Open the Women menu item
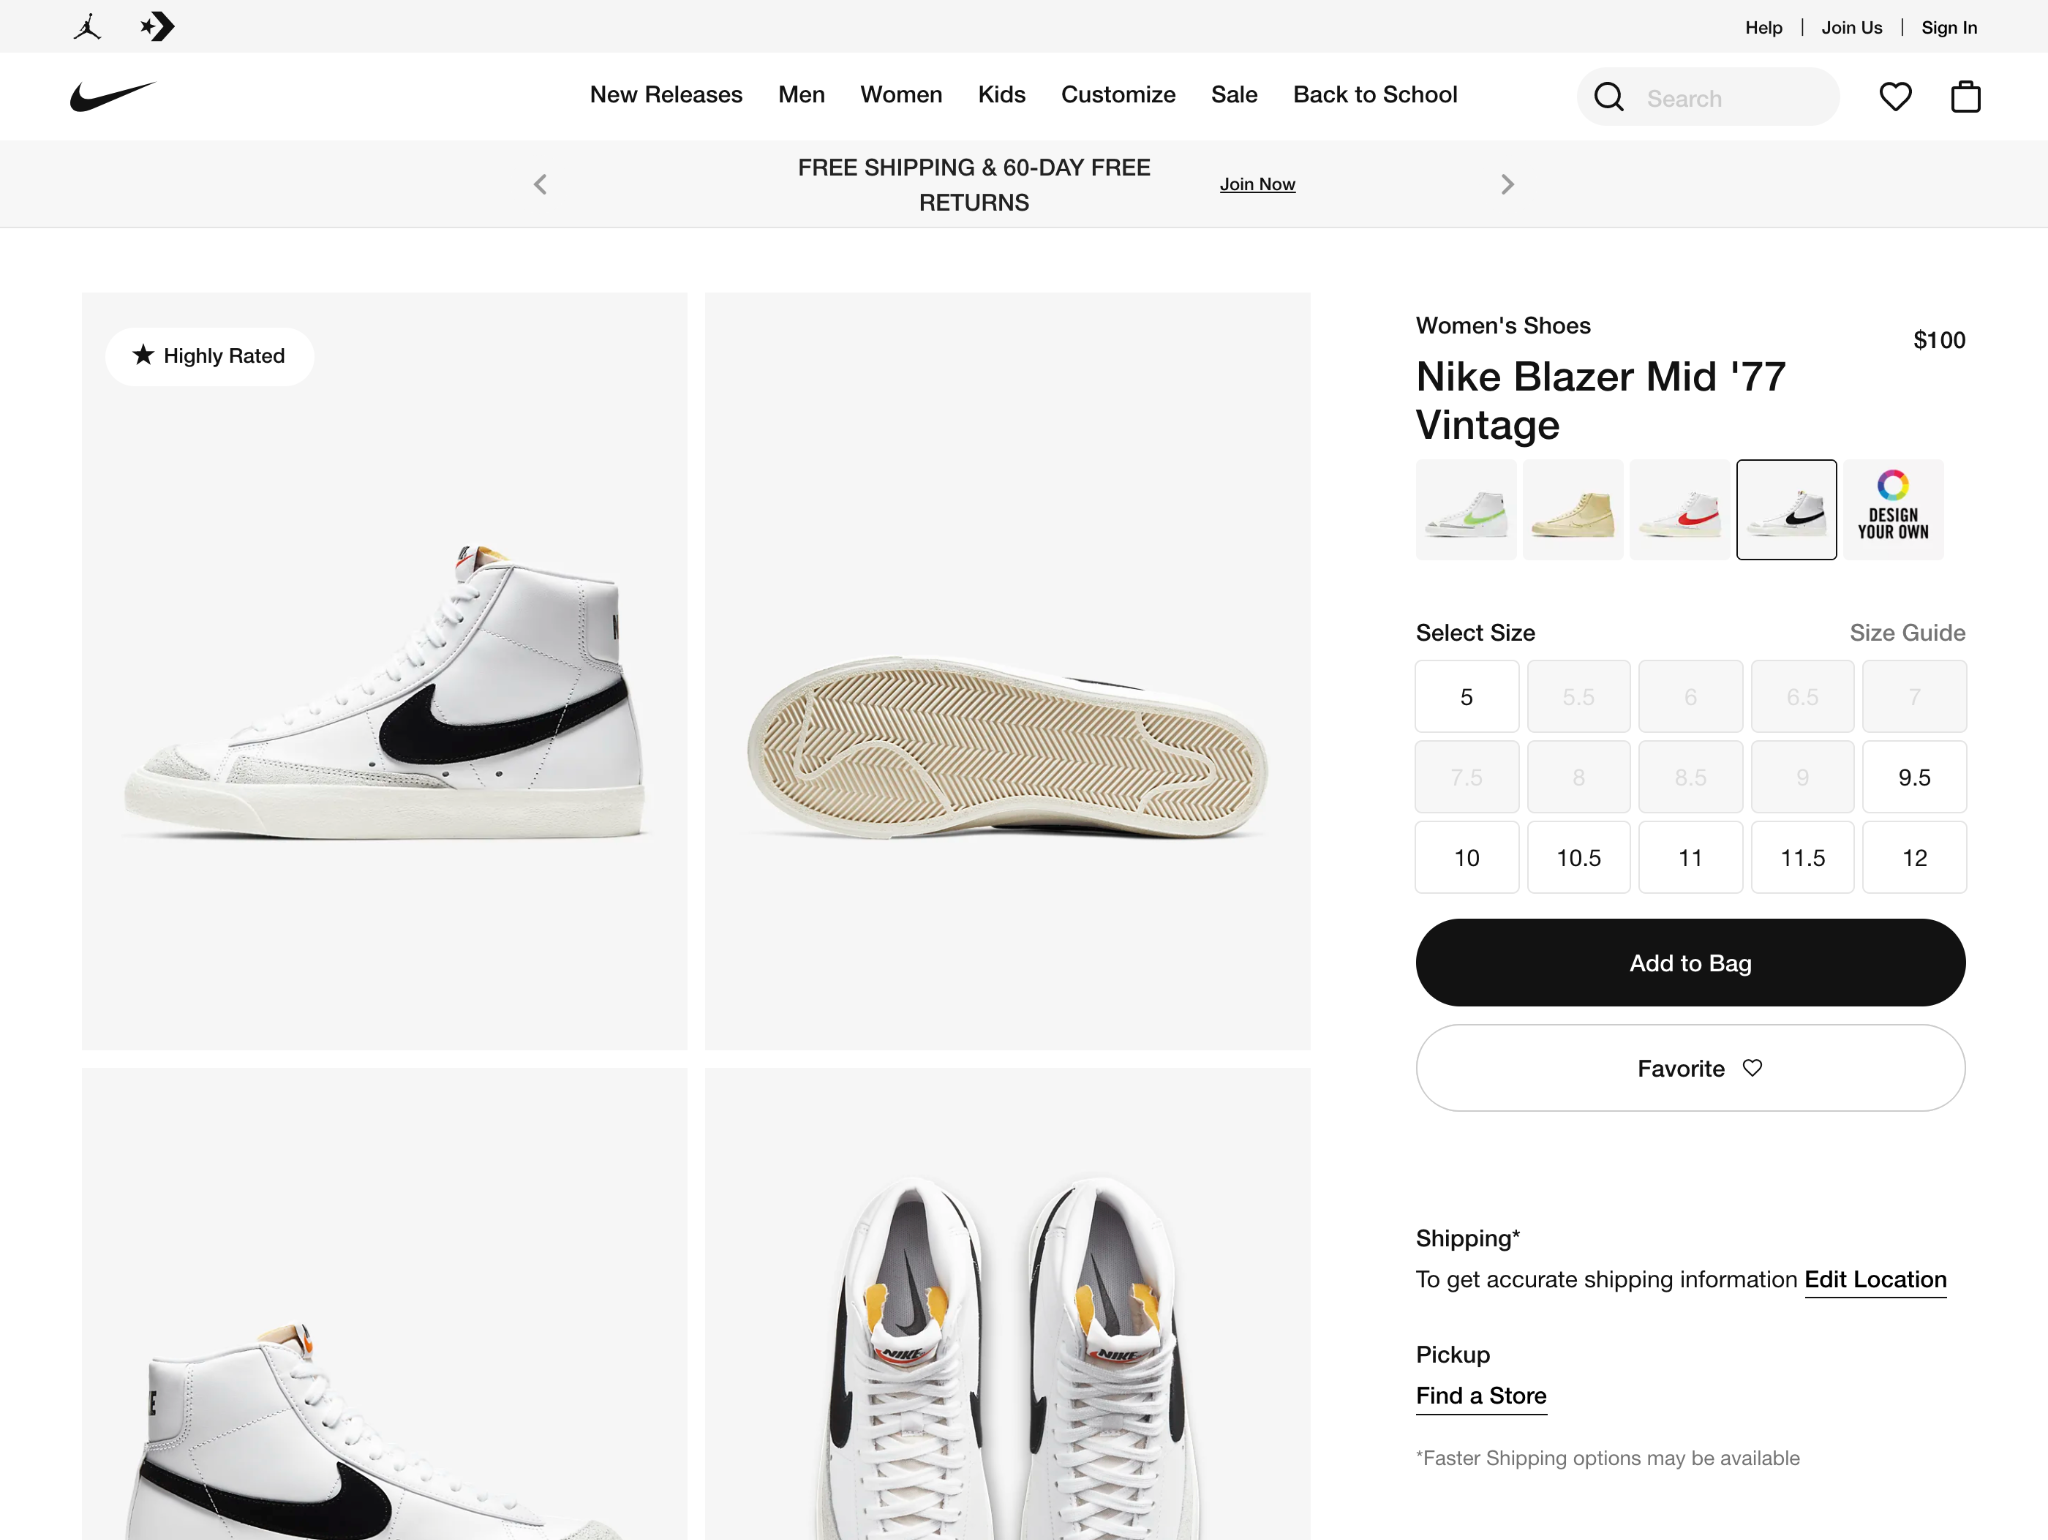 click(x=901, y=95)
